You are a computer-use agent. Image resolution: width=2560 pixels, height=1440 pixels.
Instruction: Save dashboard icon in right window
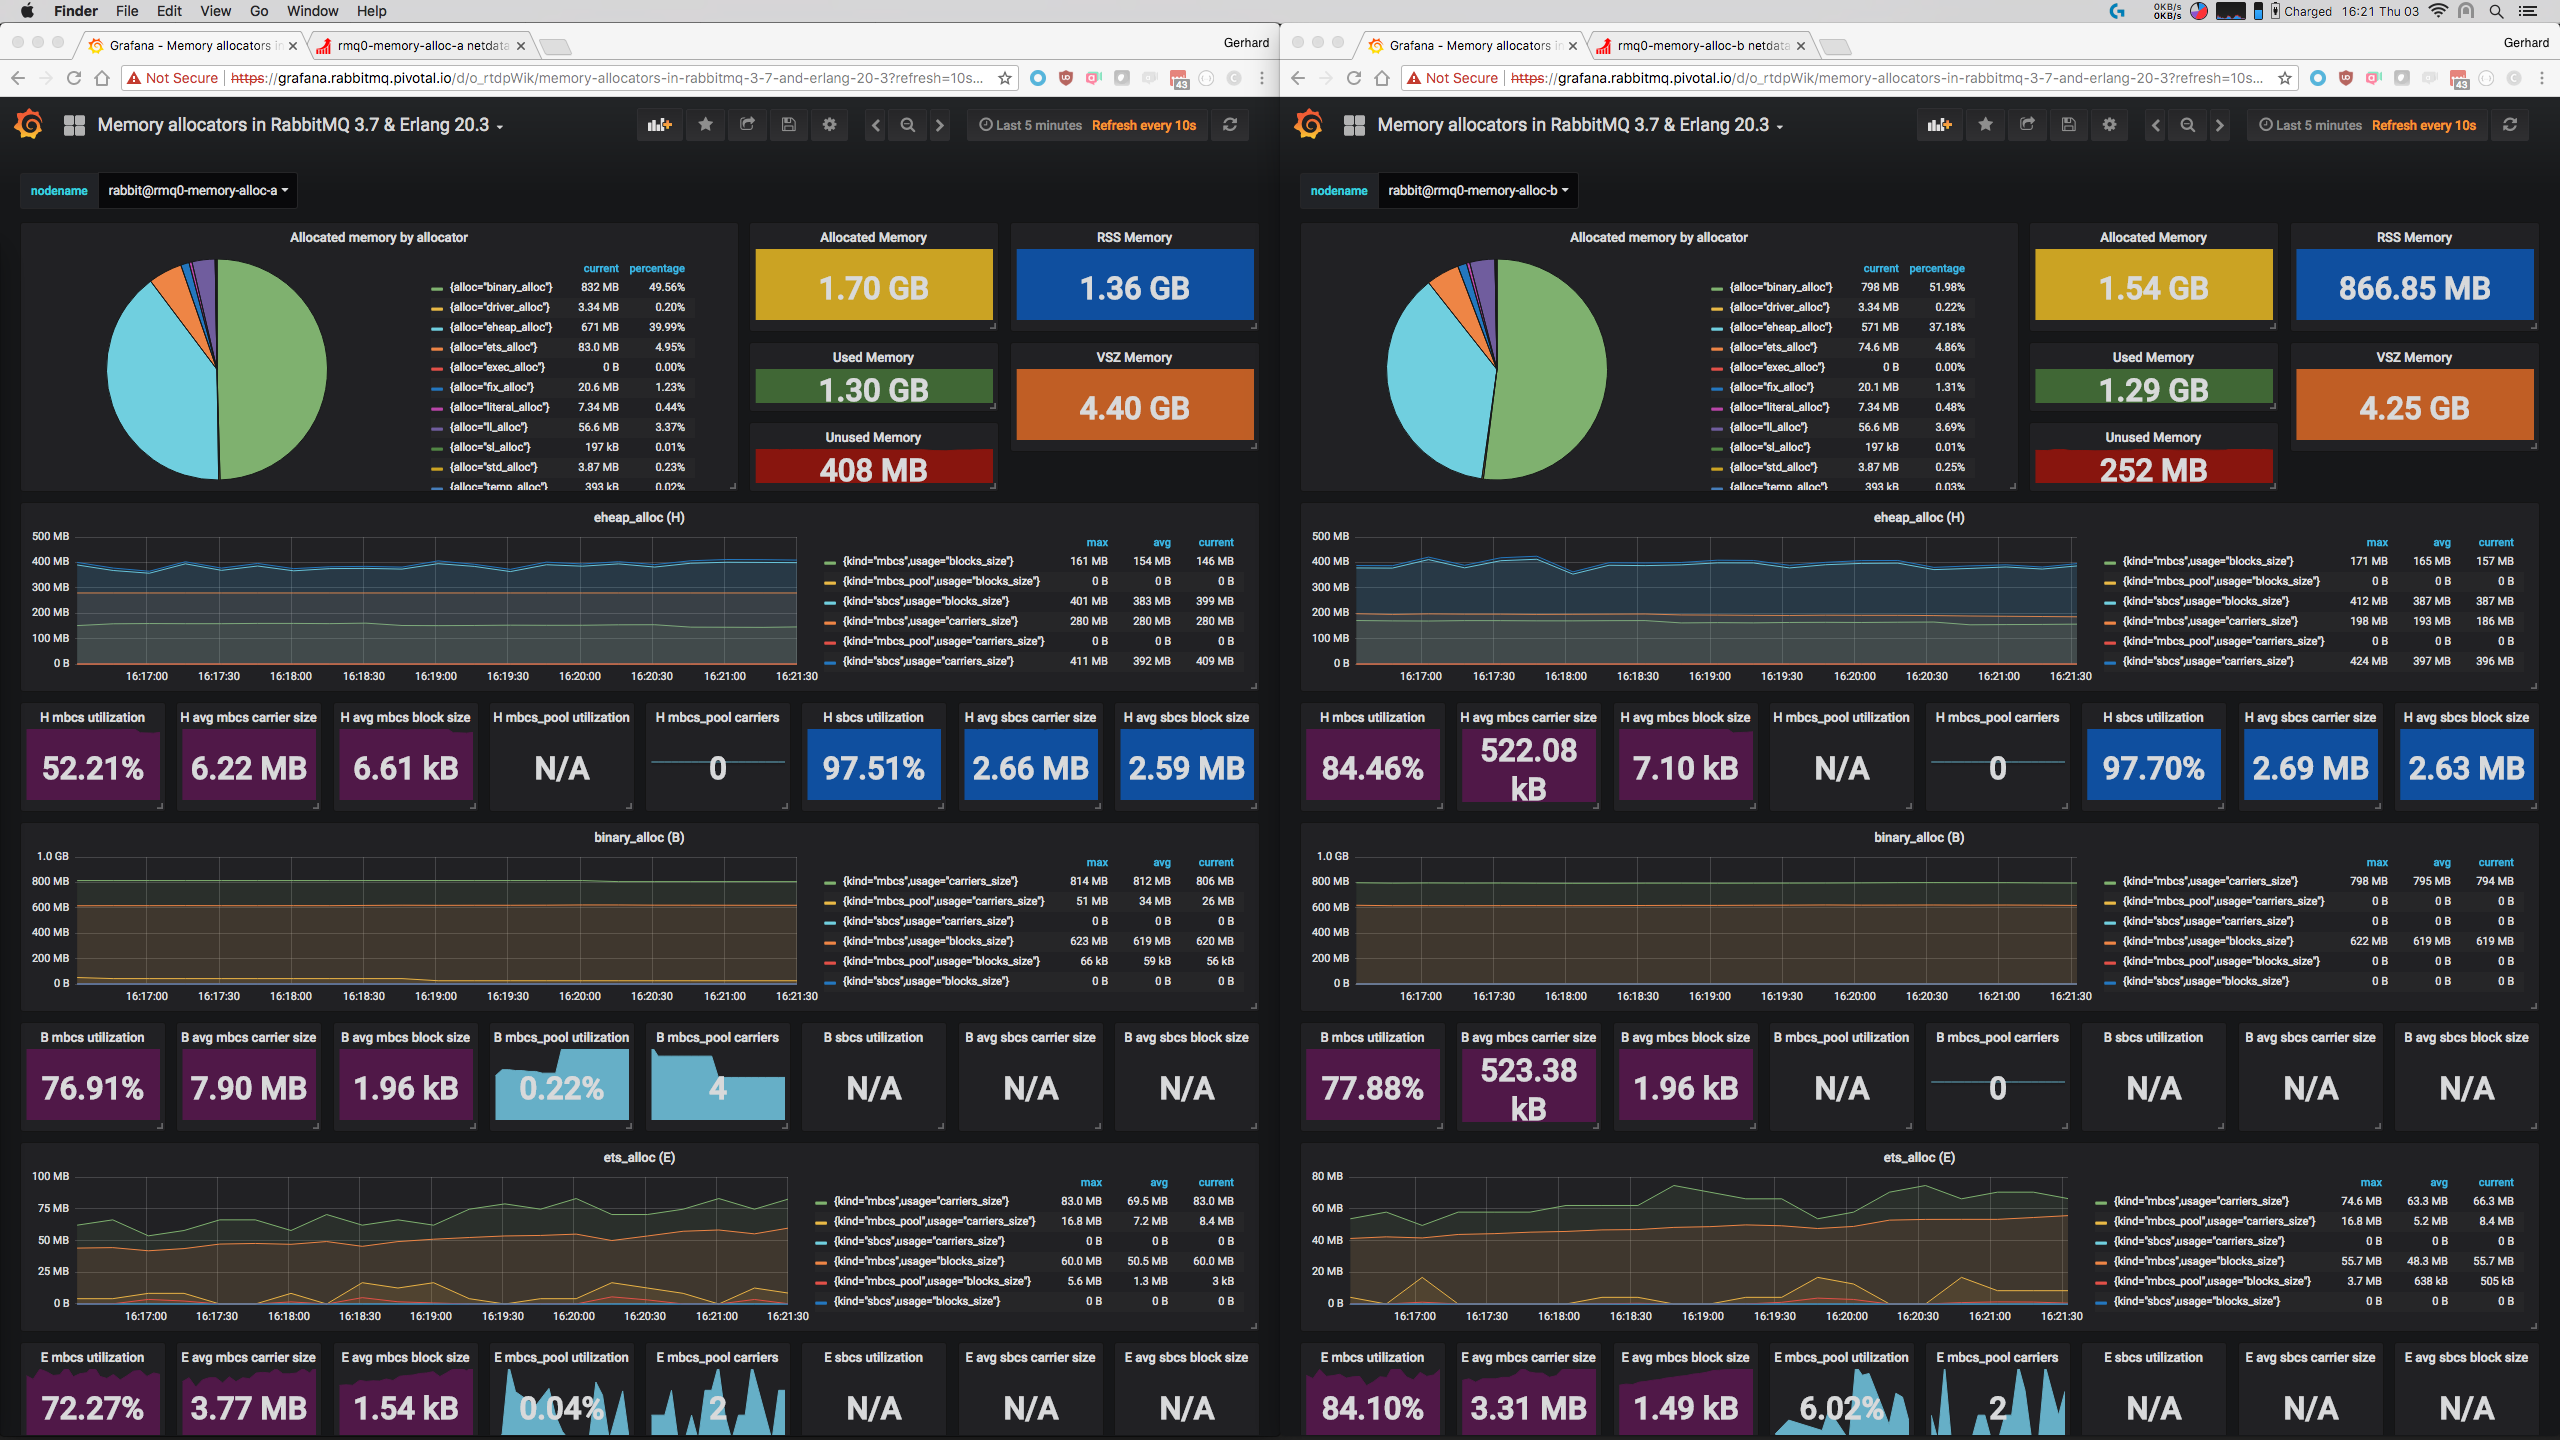pyautogui.click(x=2068, y=125)
